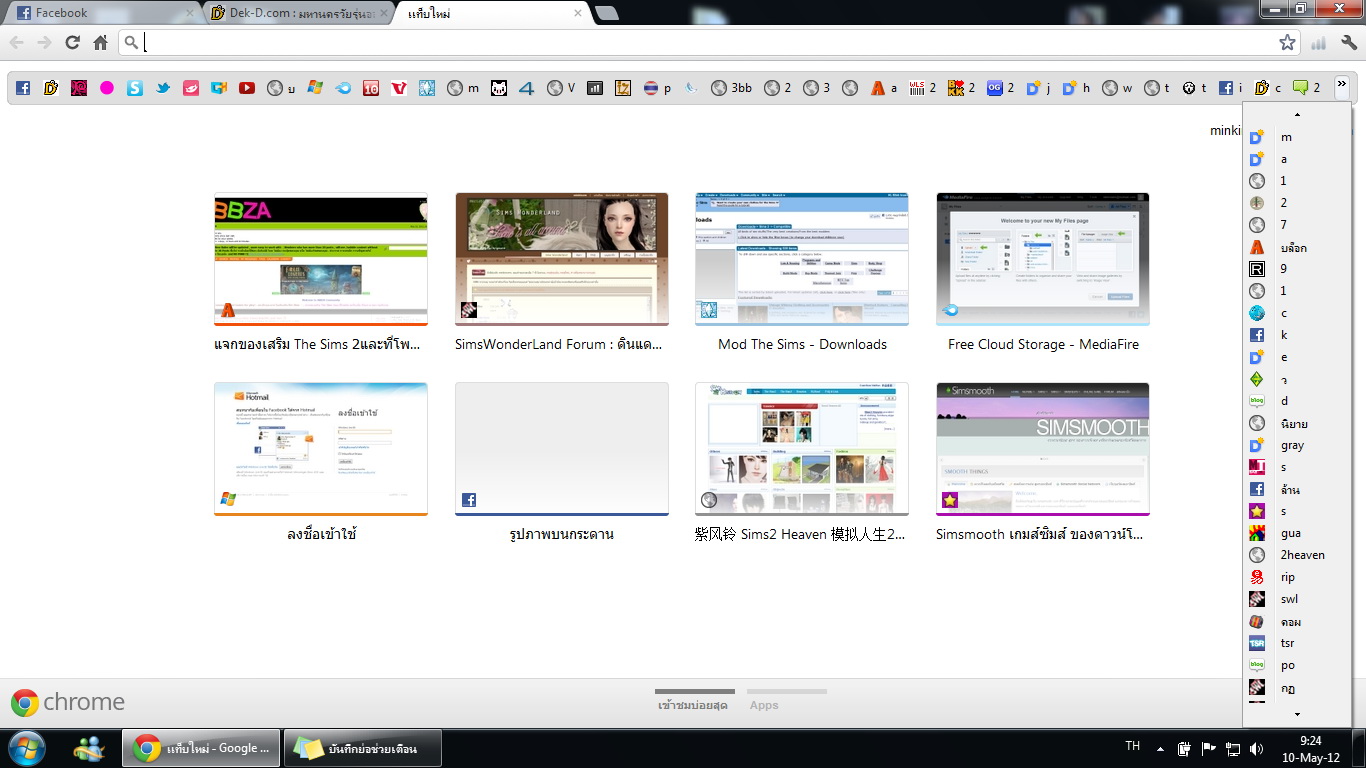The image size is (1366, 768).
Task: Choose the ล้าน bookmark in overflow list
Action: click(x=1296, y=489)
